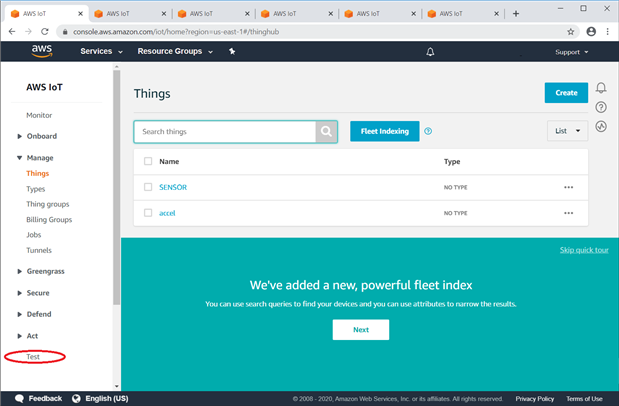Open the help question mark icon
619x406 pixels.
pos(601,107)
